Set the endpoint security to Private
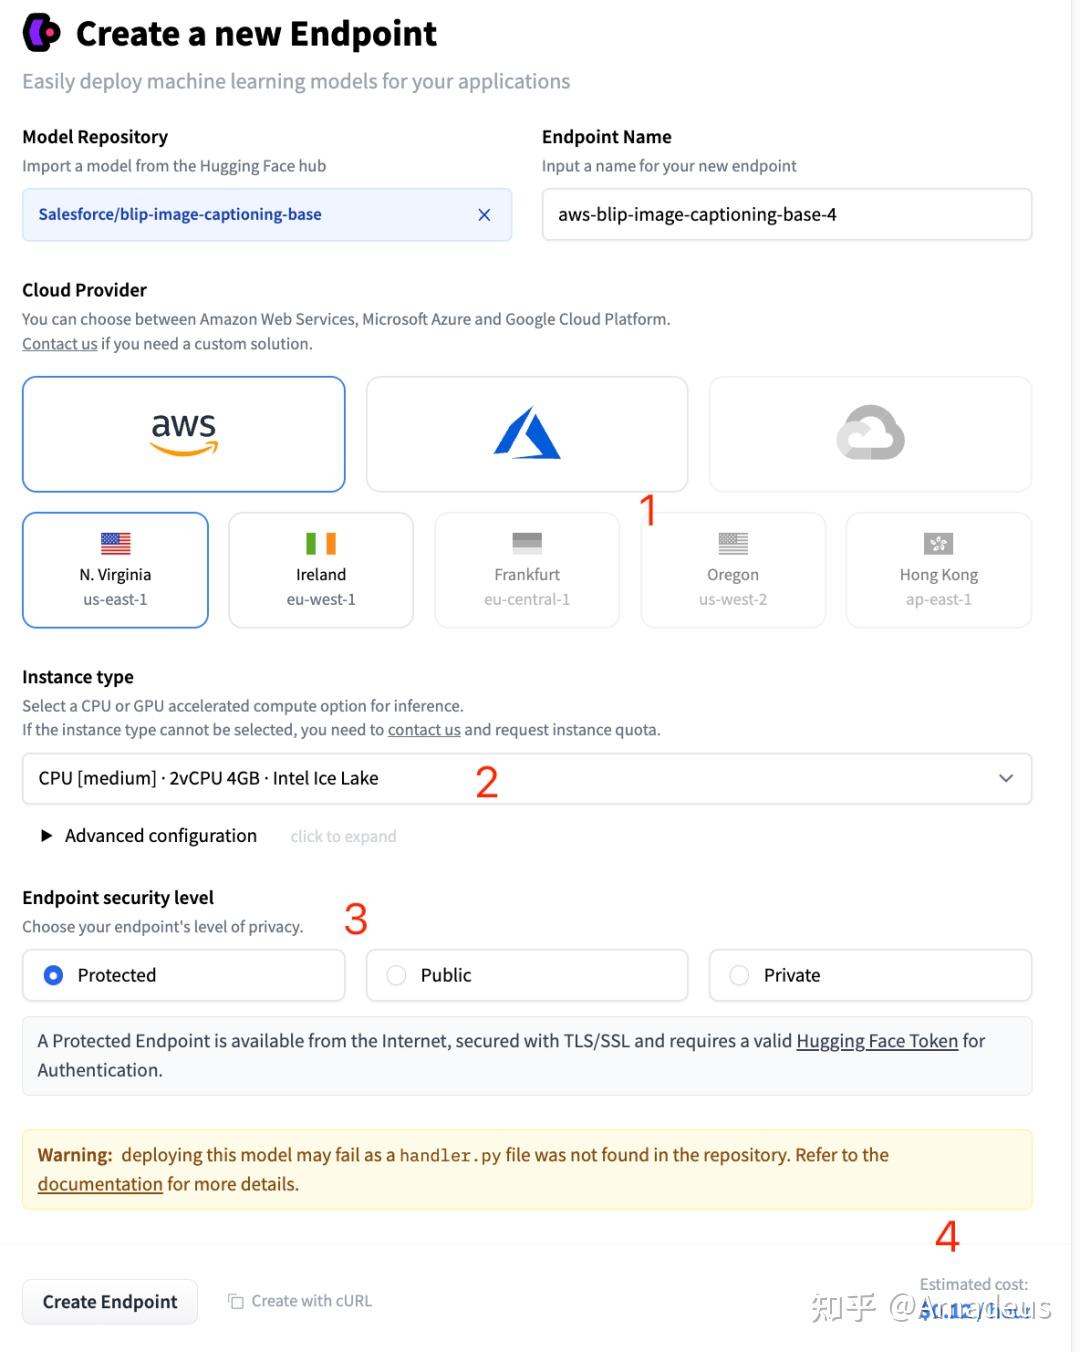The image size is (1080, 1352). [x=740, y=975]
